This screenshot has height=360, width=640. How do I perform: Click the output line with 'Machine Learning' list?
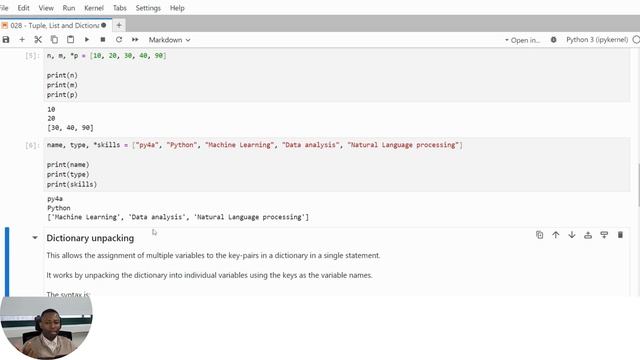pos(178,217)
